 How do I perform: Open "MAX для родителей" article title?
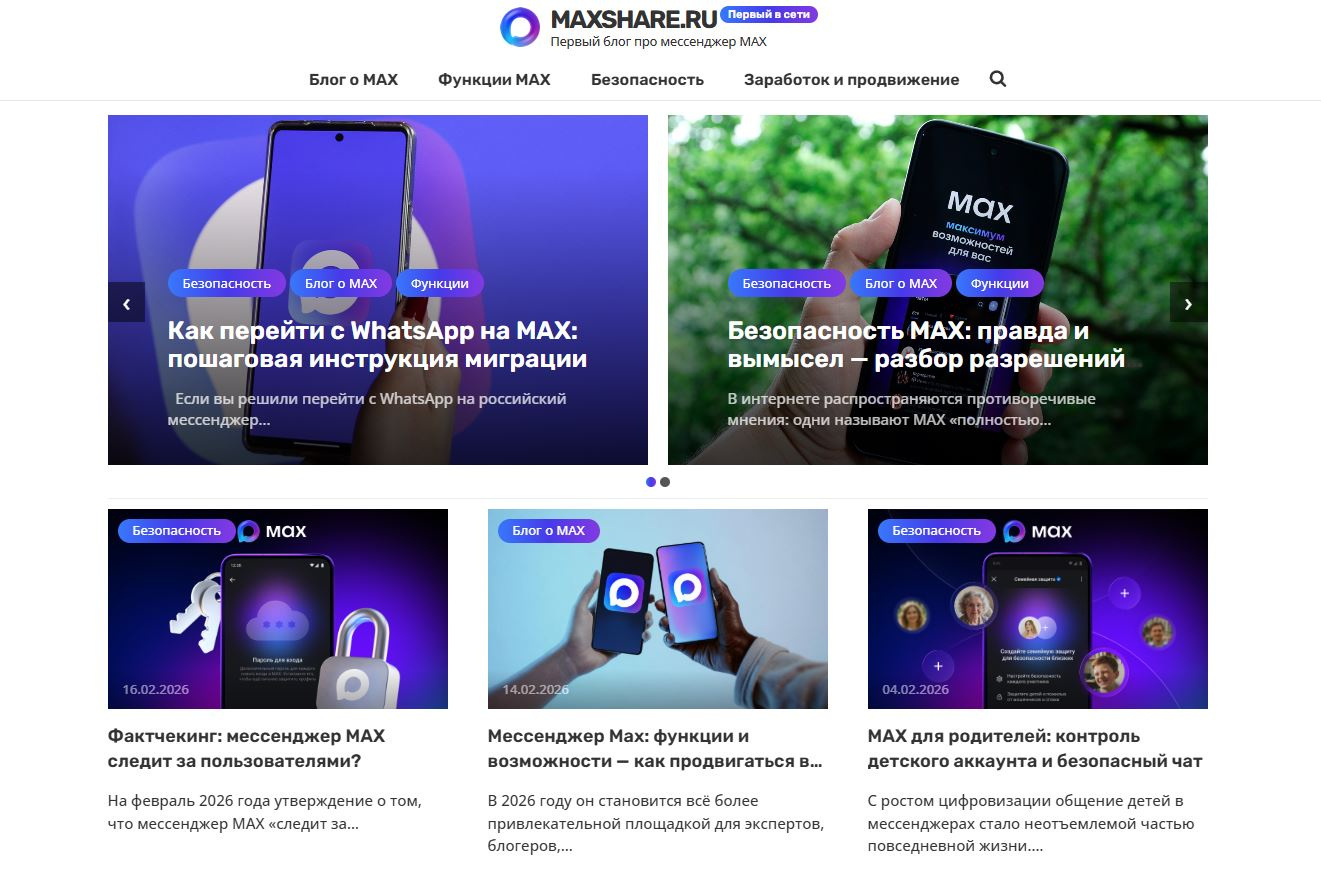point(1035,748)
